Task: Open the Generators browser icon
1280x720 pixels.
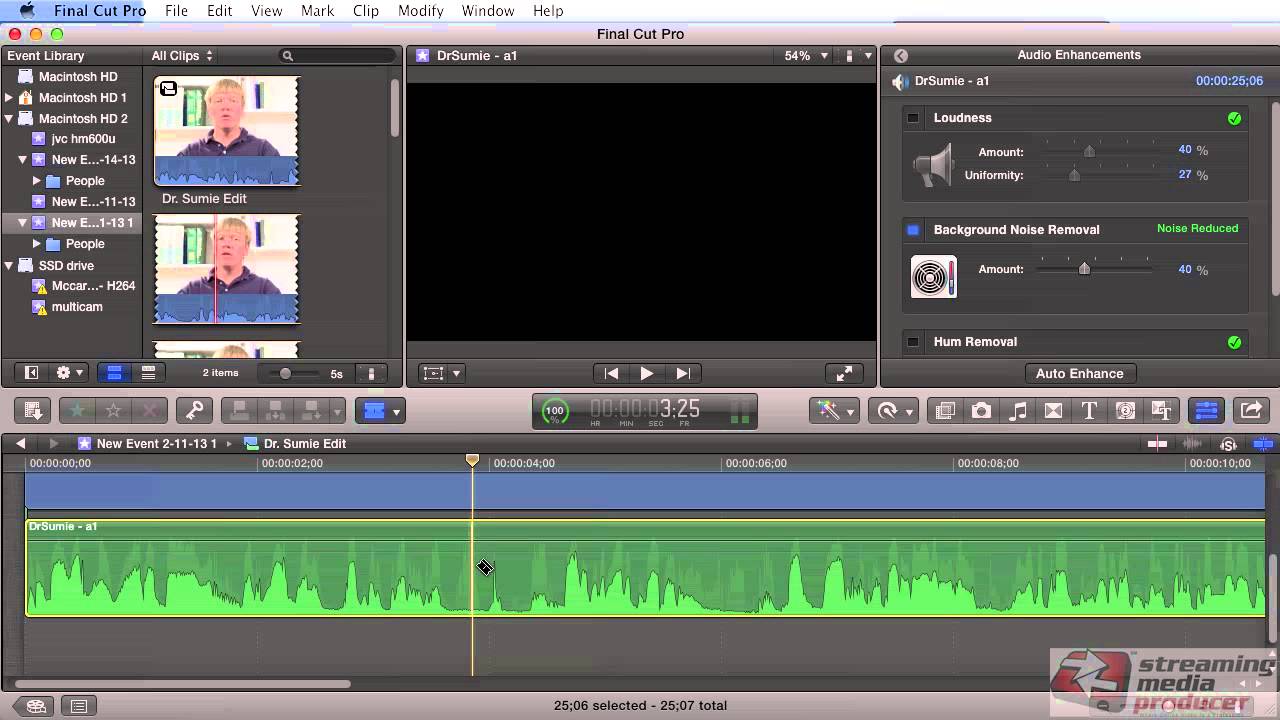Action: click(x=1125, y=410)
